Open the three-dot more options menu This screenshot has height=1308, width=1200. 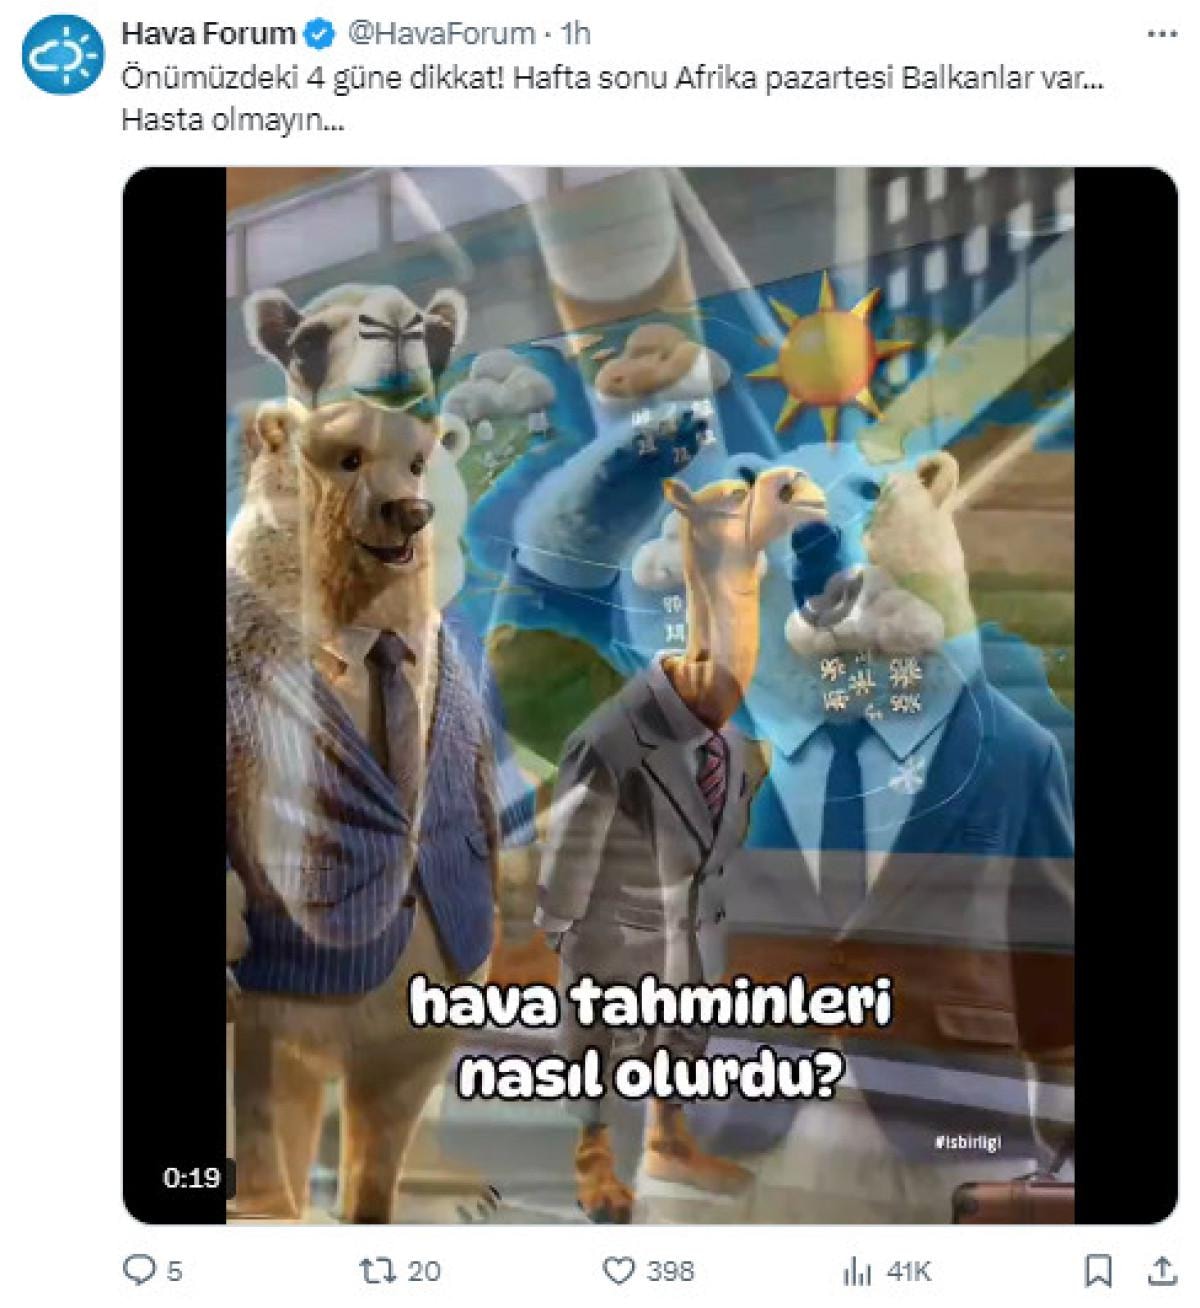point(1161,34)
